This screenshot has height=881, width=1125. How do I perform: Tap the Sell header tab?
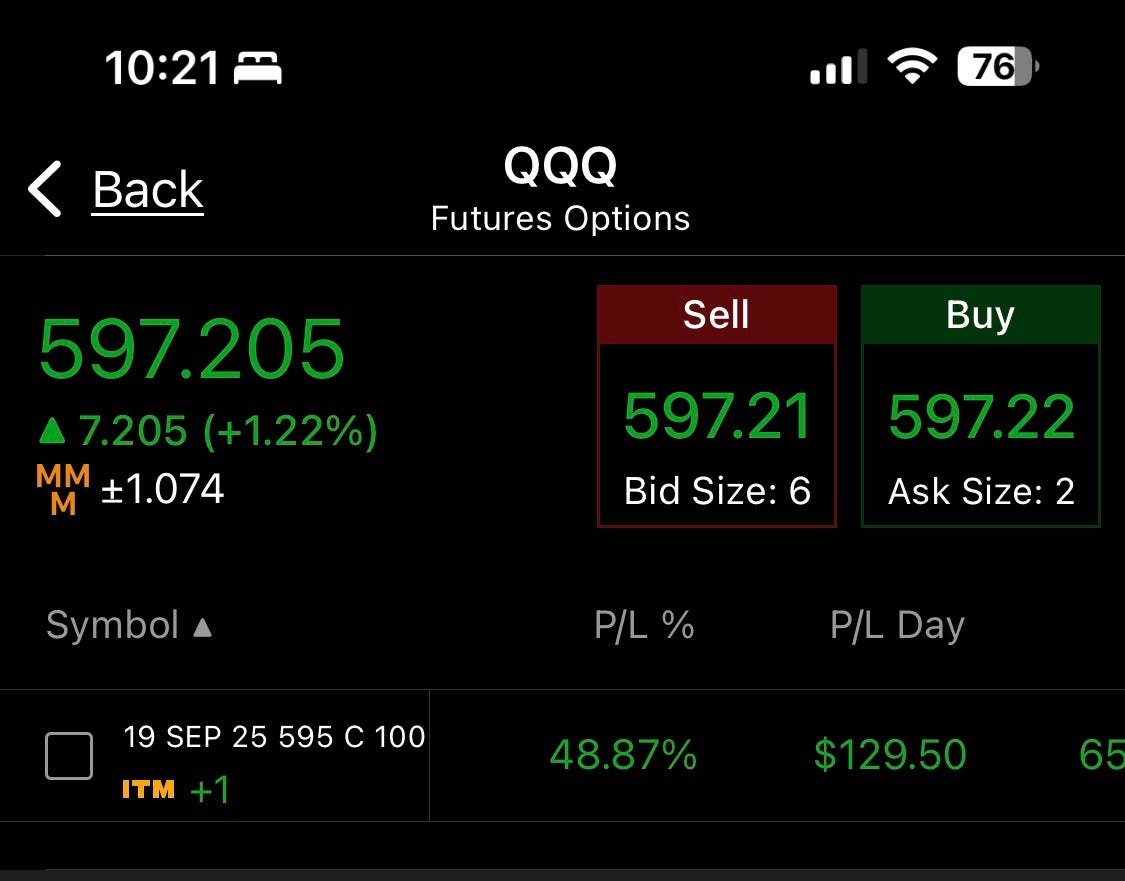tap(717, 314)
